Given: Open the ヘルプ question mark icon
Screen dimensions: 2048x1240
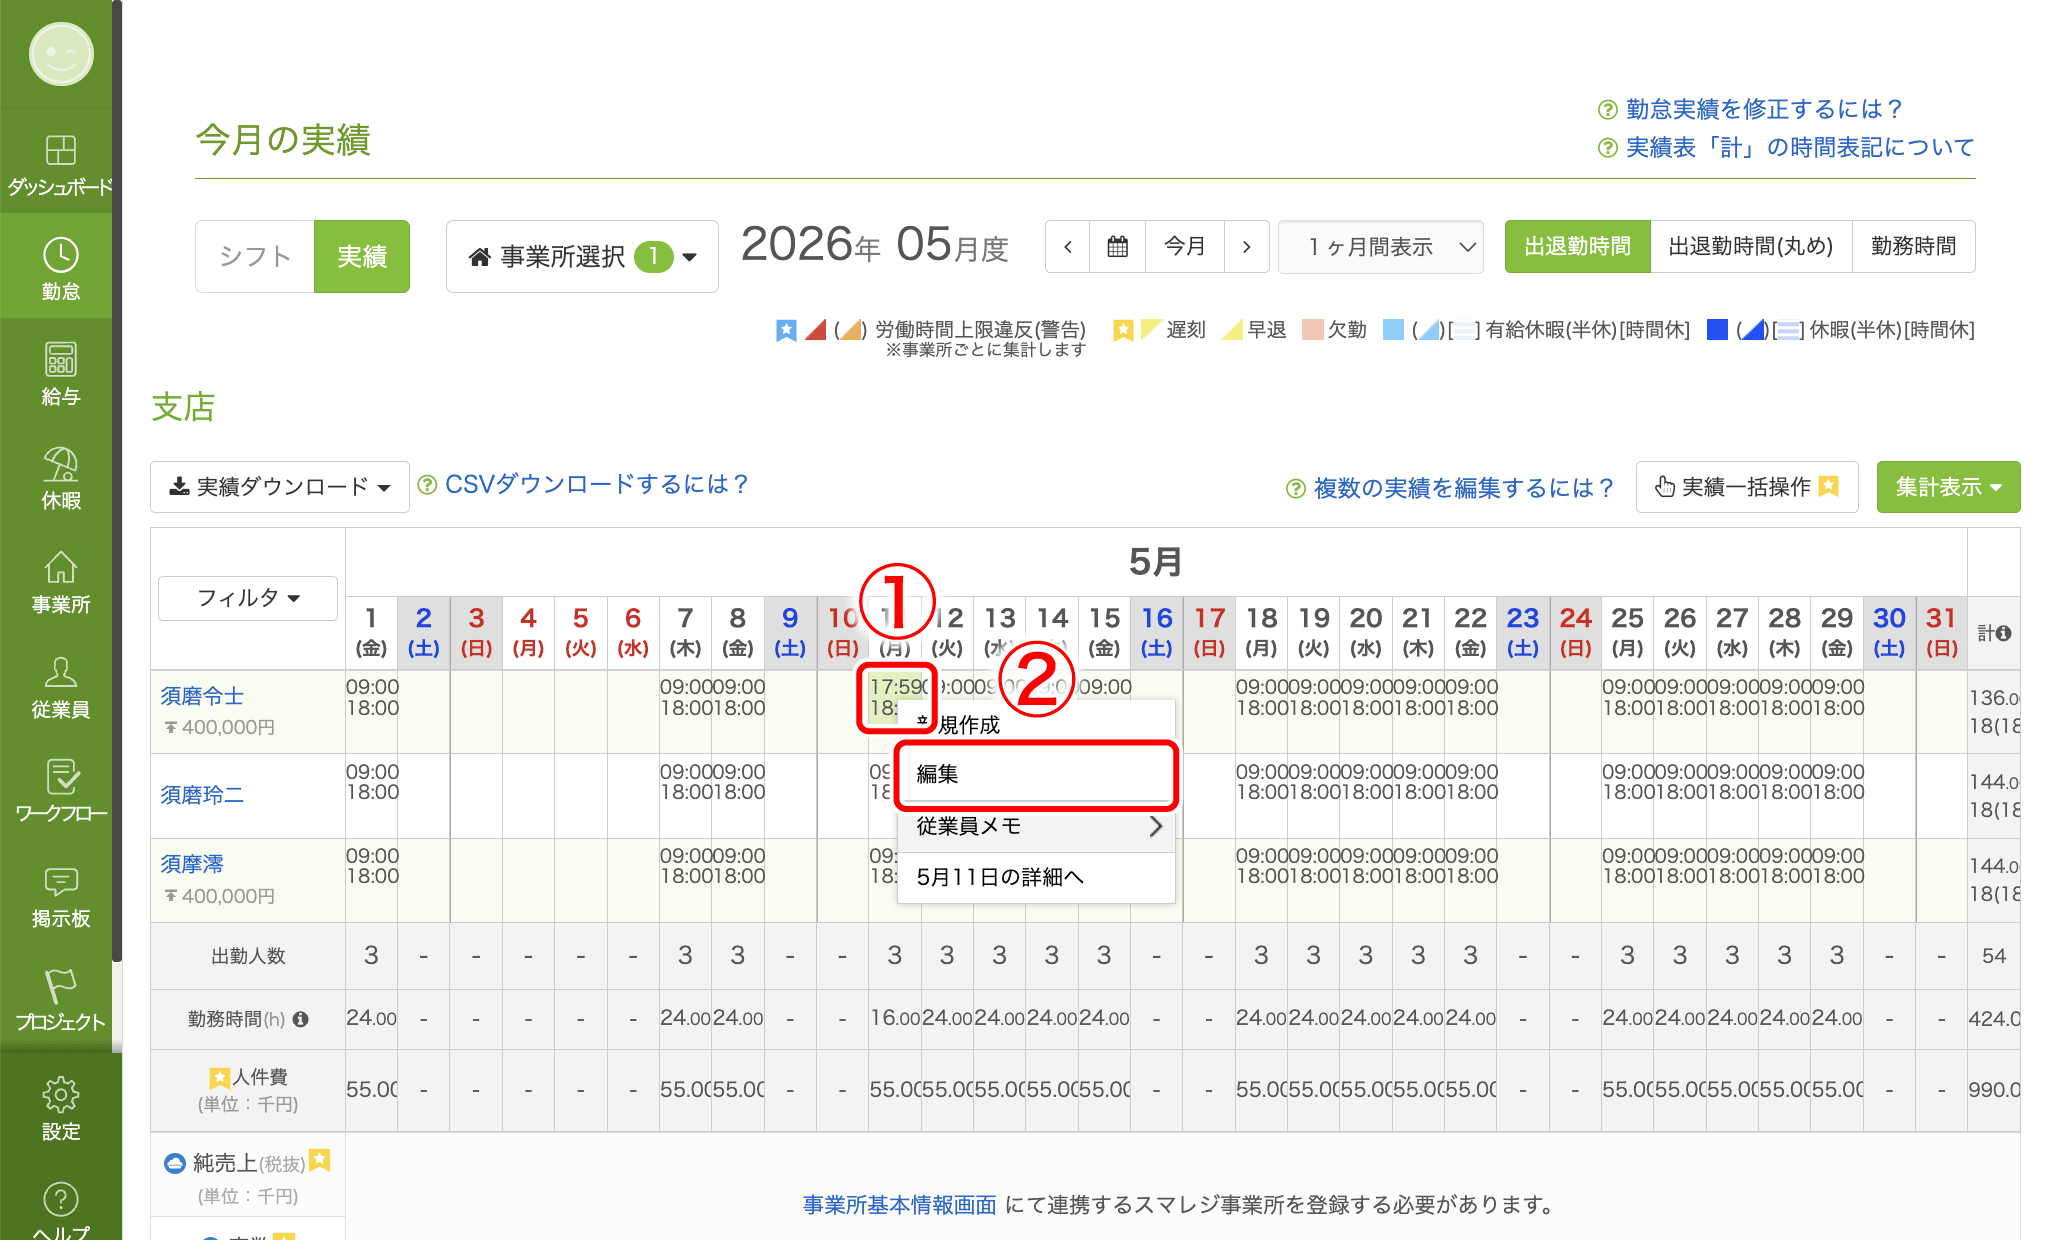Looking at the screenshot, I should (61, 1199).
